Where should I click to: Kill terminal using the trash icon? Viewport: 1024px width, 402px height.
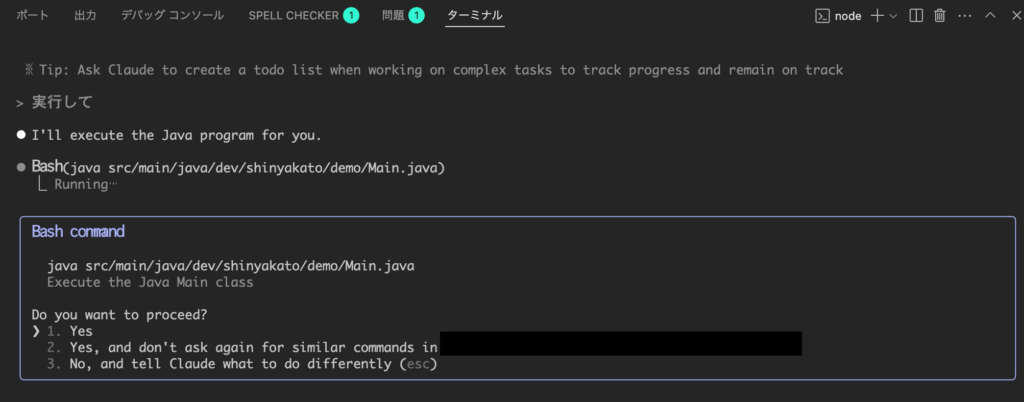point(940,16)
